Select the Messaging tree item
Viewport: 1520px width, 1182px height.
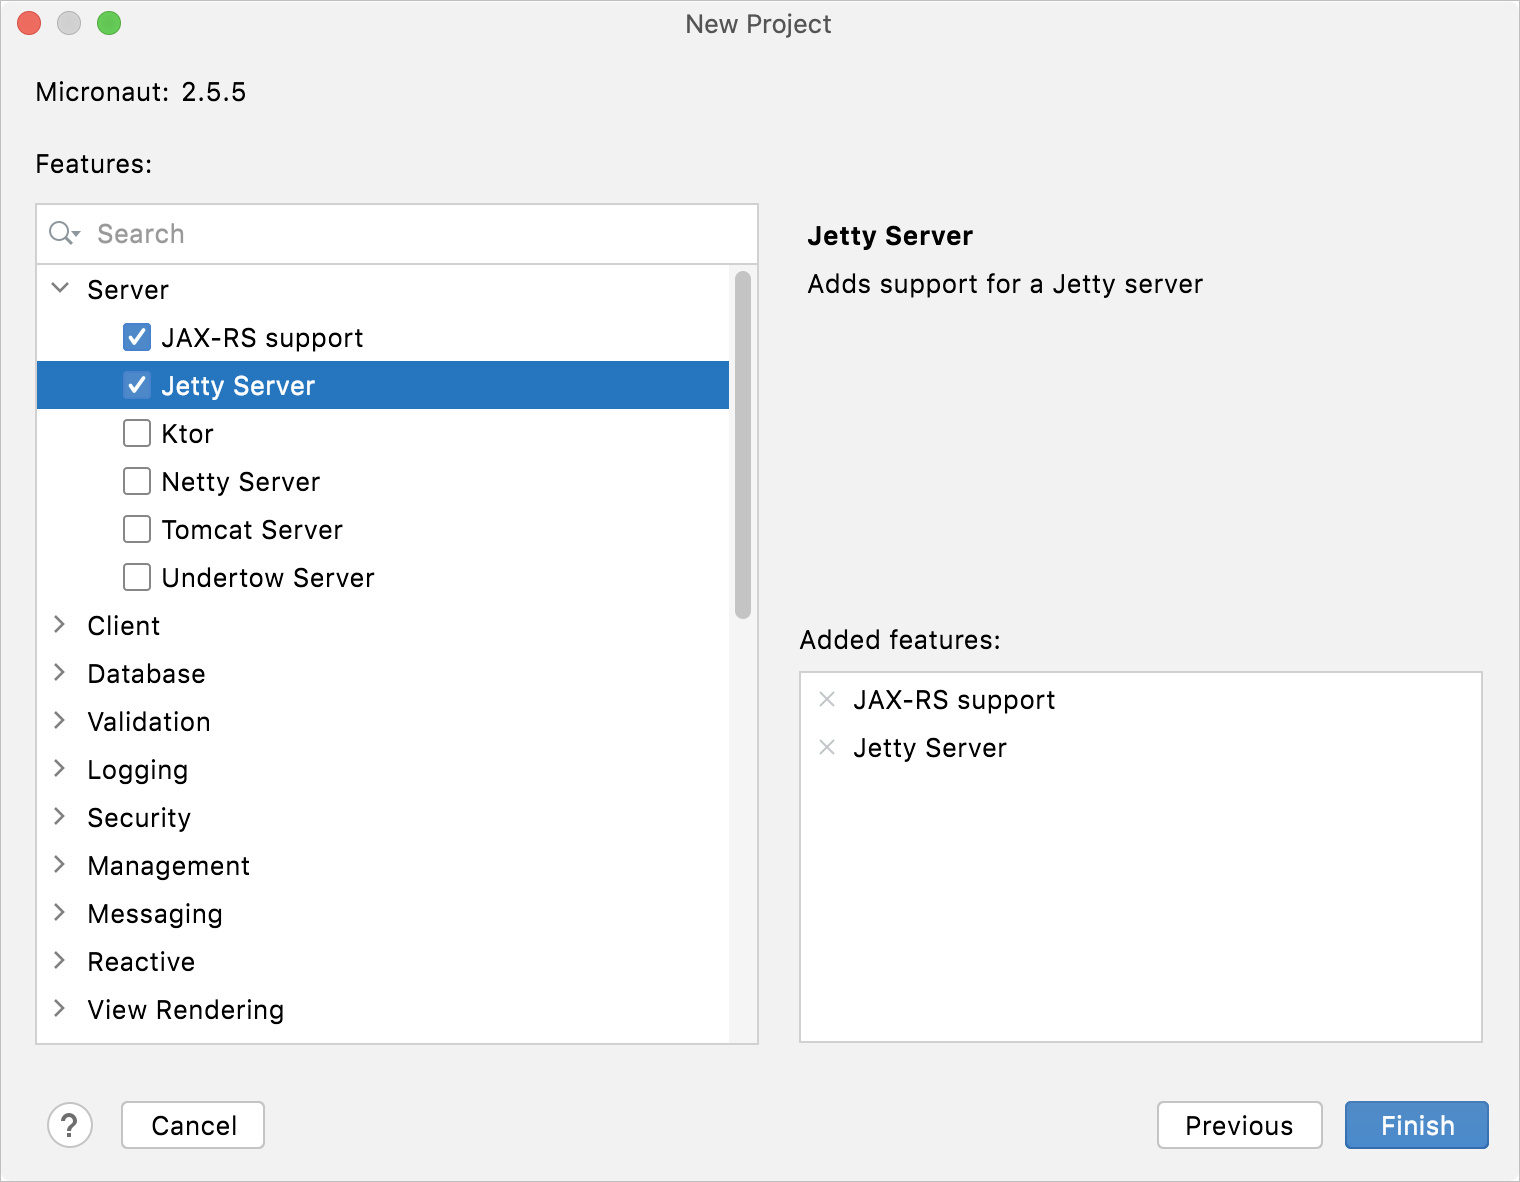click(155, 914)
